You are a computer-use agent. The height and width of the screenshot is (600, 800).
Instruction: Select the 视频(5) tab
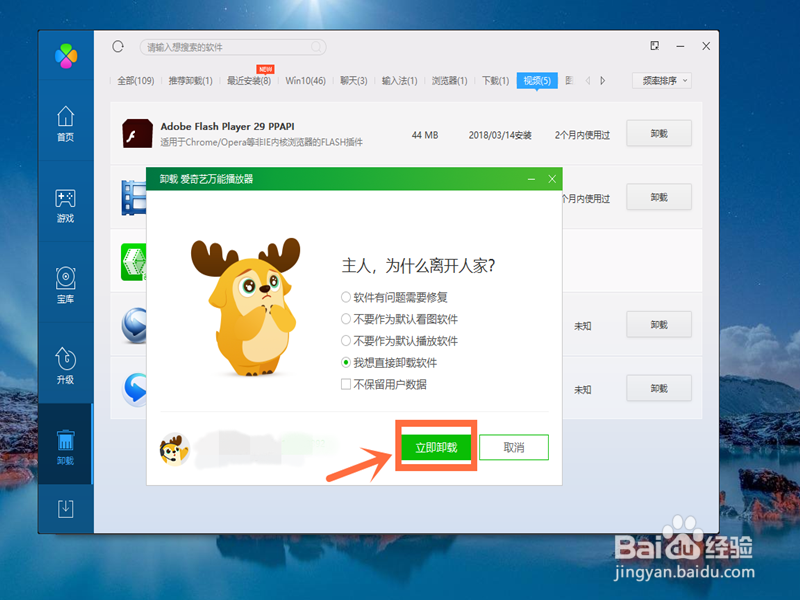tap(537, 81)
